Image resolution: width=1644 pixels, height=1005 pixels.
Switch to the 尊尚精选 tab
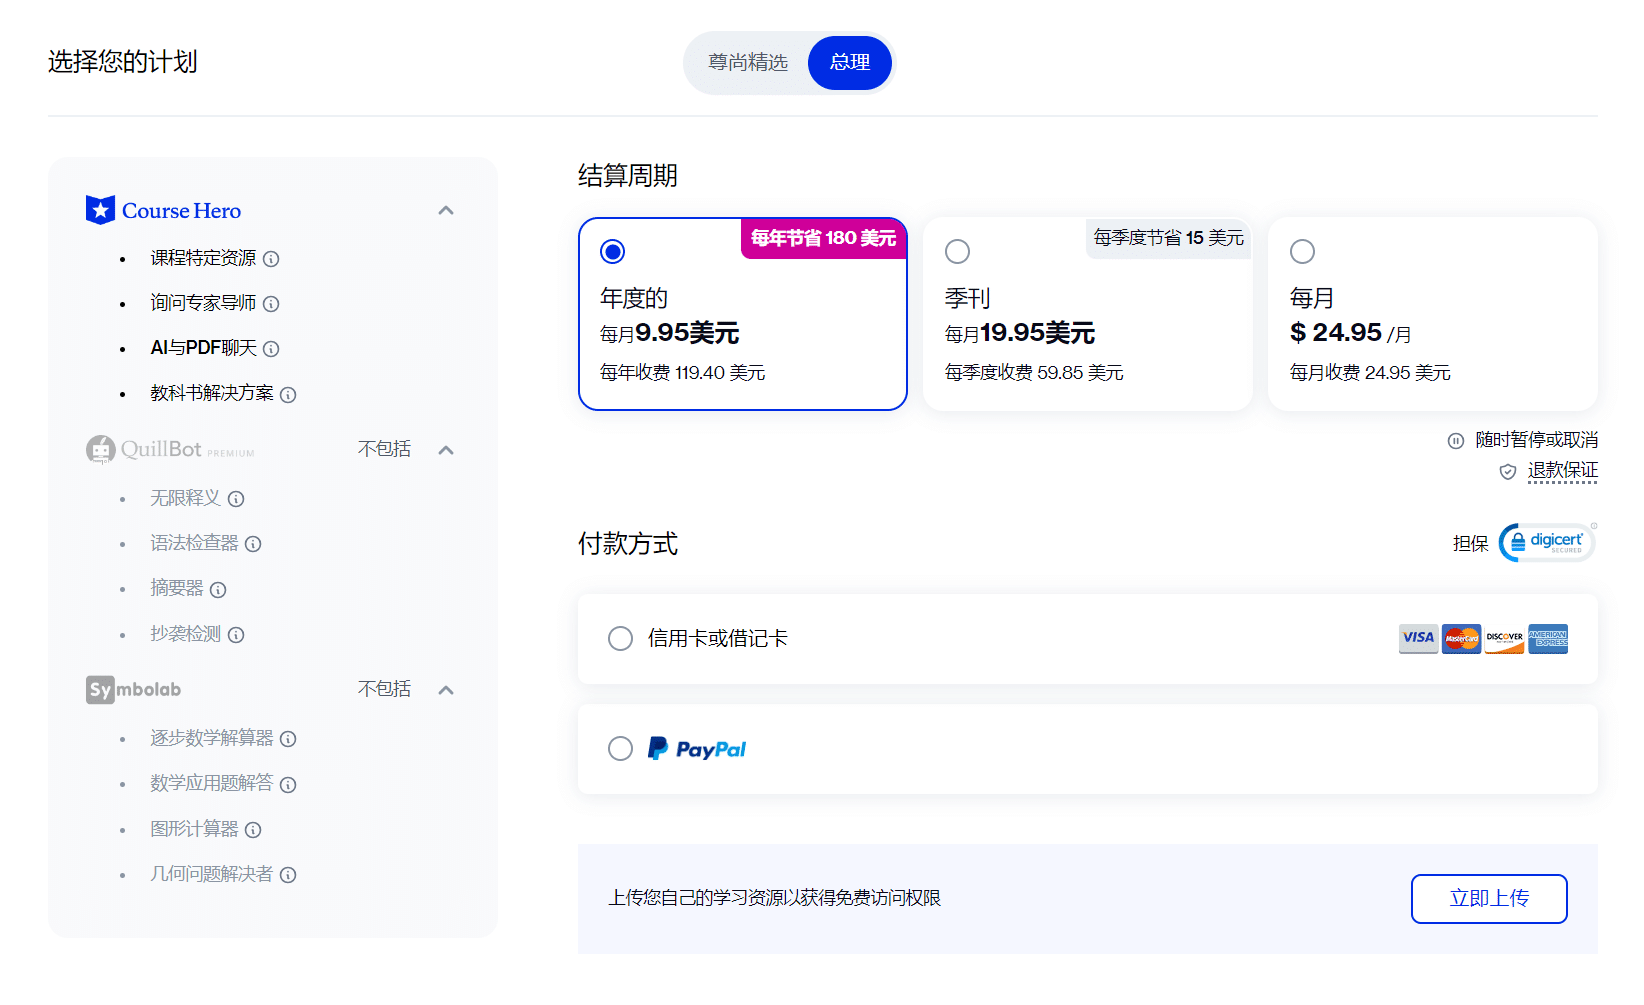point(746,62)
